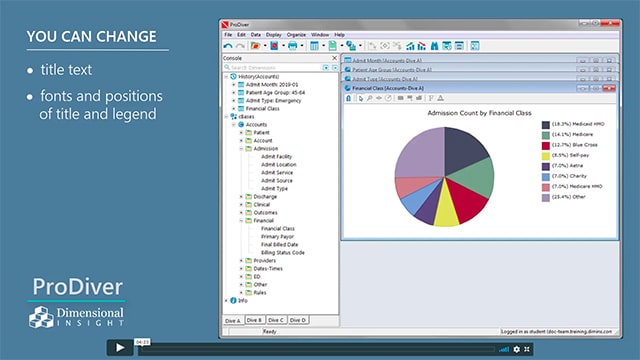Image resolution: width=640 pixels, height=360 pixels.
Task: Click the Self-pay yellow legend swatch
Action: pyautogui.click(x=546, y=156)
